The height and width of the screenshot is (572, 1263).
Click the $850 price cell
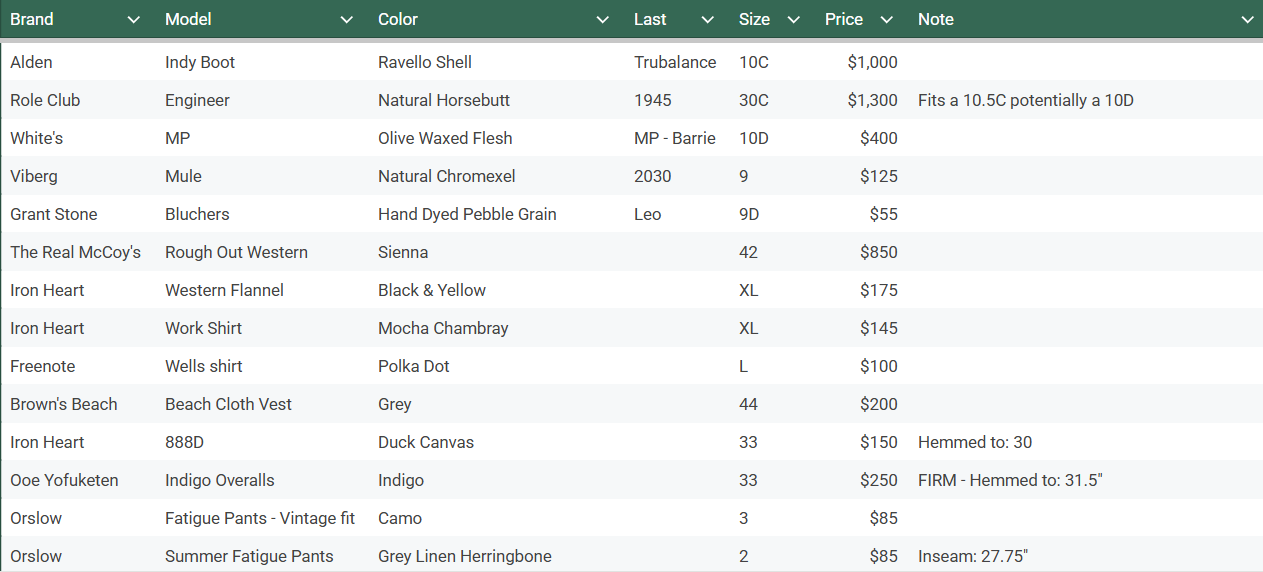(879, 252)
